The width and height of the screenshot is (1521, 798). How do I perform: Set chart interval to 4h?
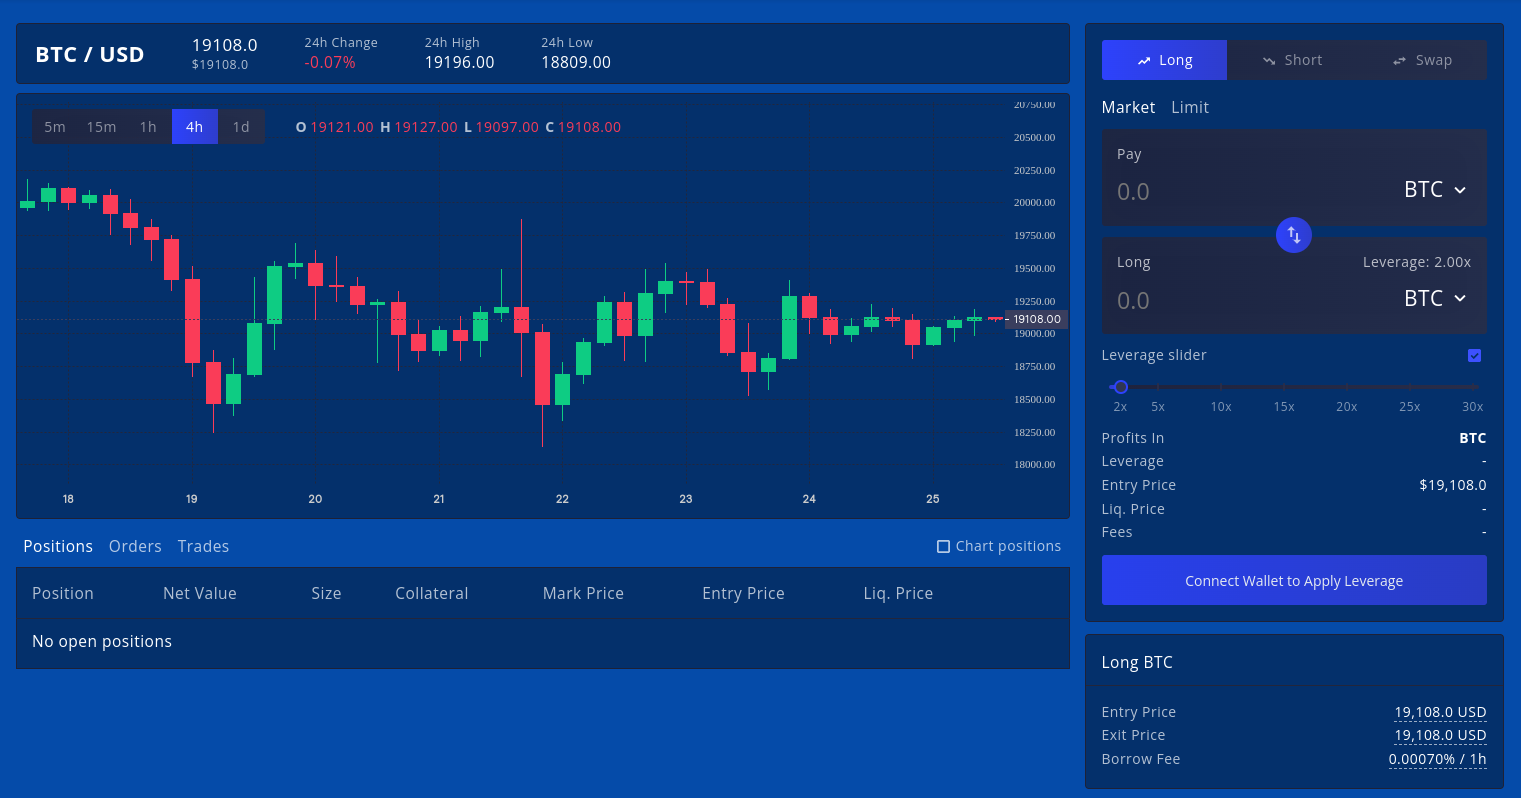point(194,127)
